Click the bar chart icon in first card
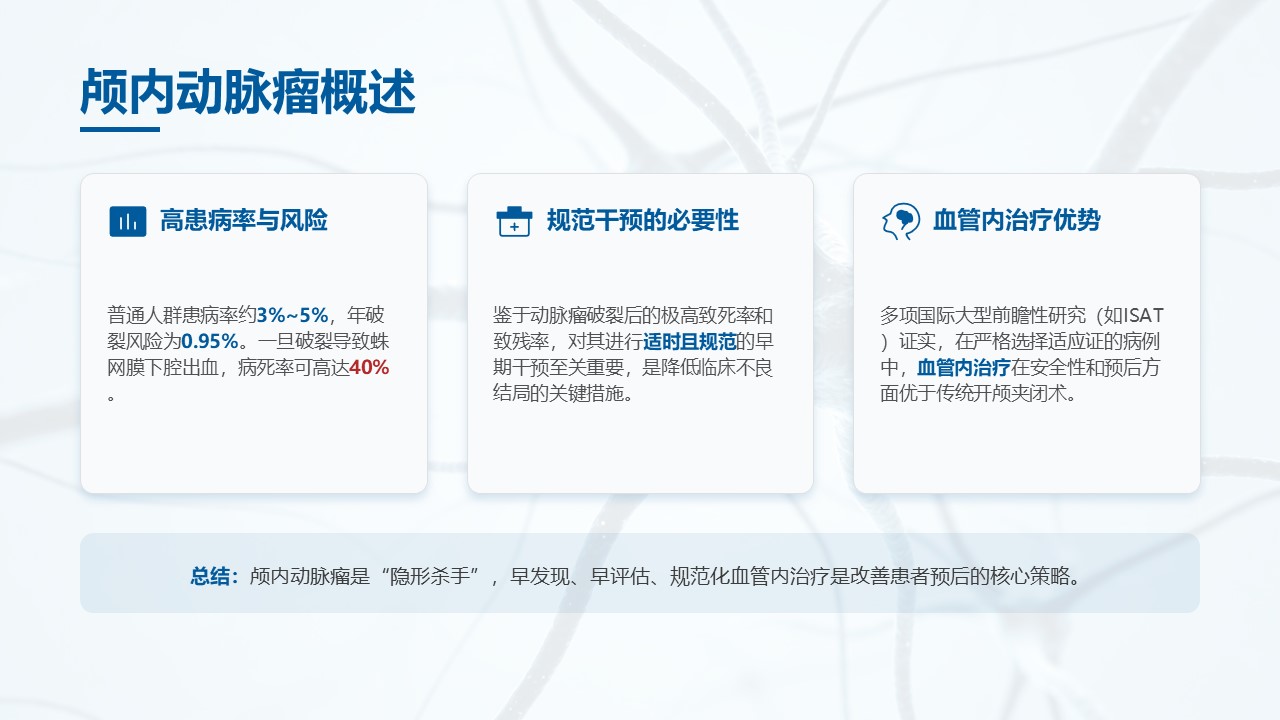The width and height of the screenshot is (1280, 720). coord(127,221)
